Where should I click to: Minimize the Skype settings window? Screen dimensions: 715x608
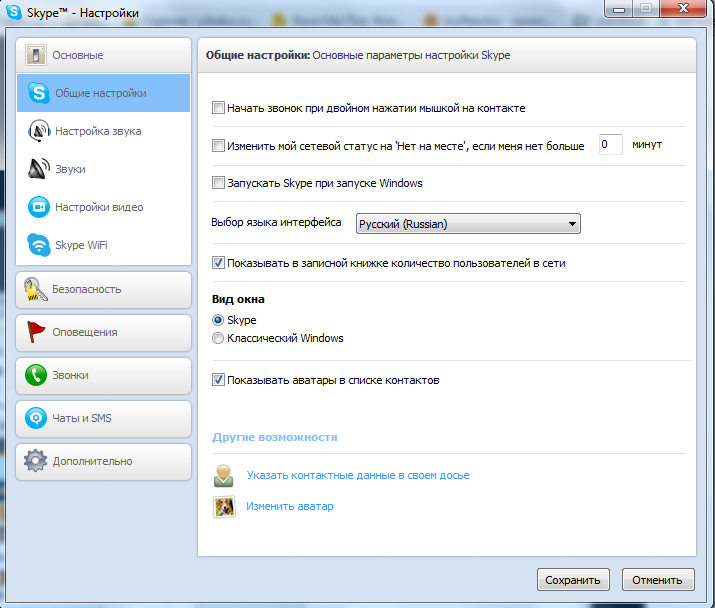pyautogui.click(x=619, y=9)
